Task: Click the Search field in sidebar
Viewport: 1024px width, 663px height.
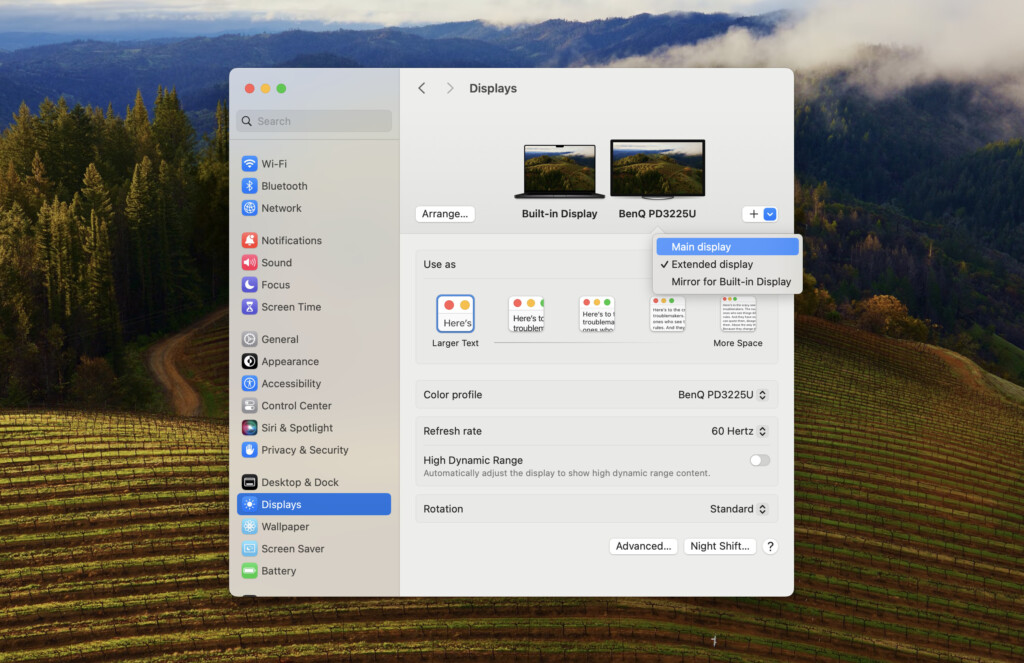Action: tap(314, 121)
